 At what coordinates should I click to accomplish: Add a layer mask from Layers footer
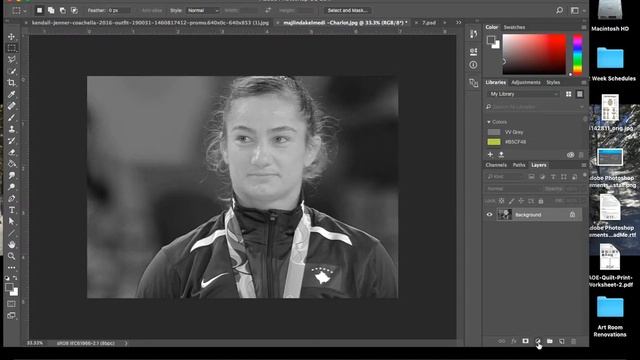click(x=525, y=341)
